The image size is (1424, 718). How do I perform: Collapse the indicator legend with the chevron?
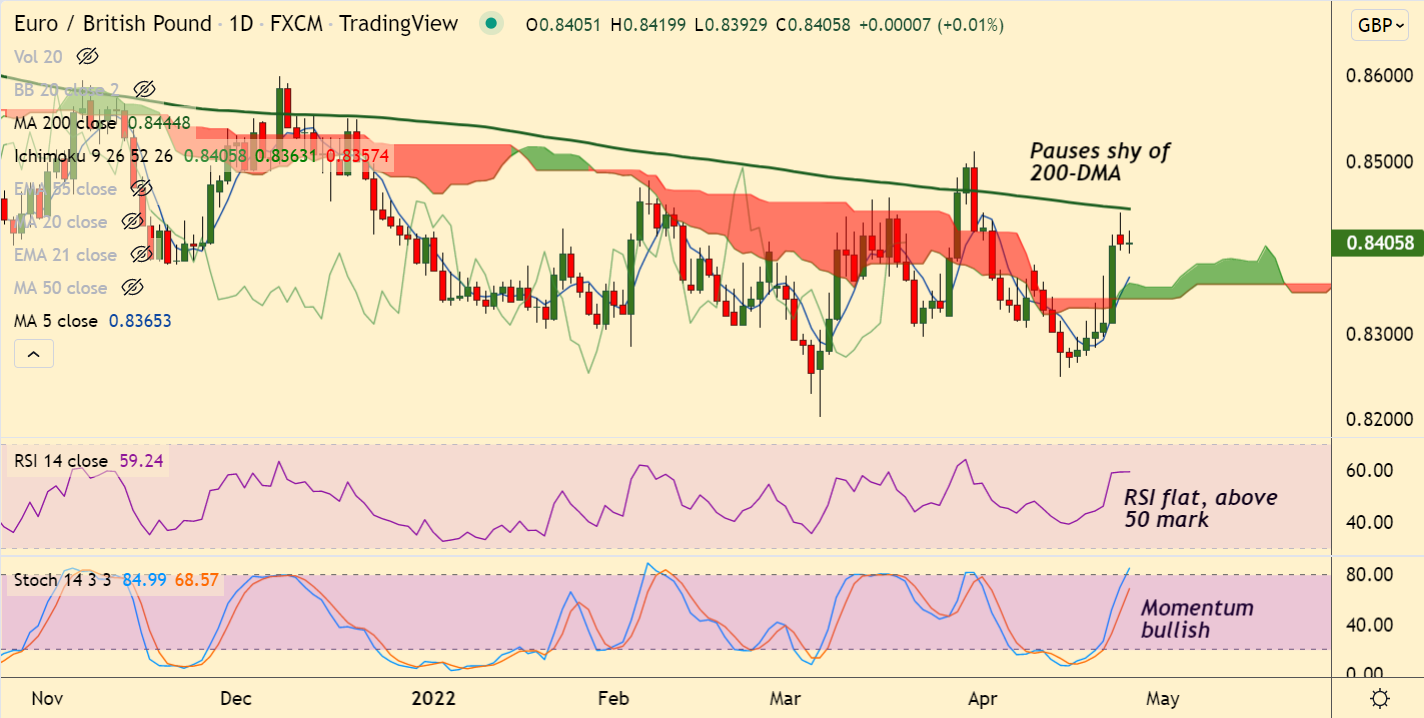coord(33,353)
